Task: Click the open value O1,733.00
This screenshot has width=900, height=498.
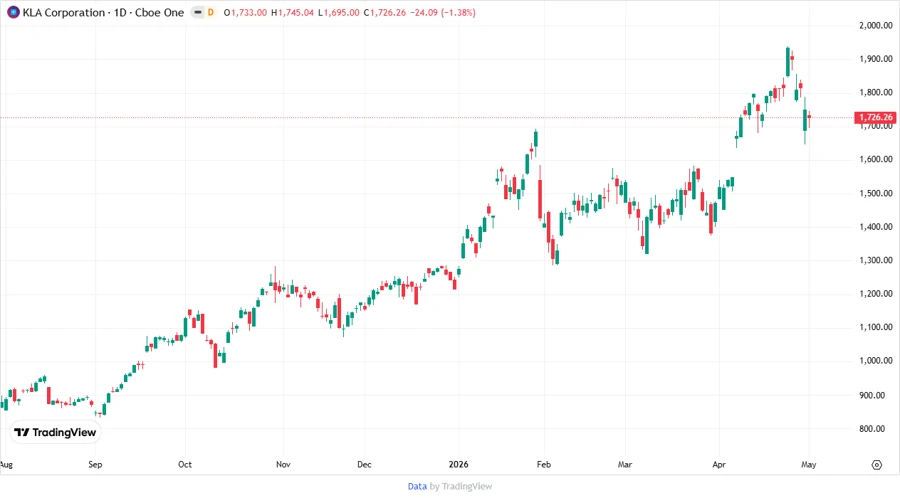Action: pos(245,13)
